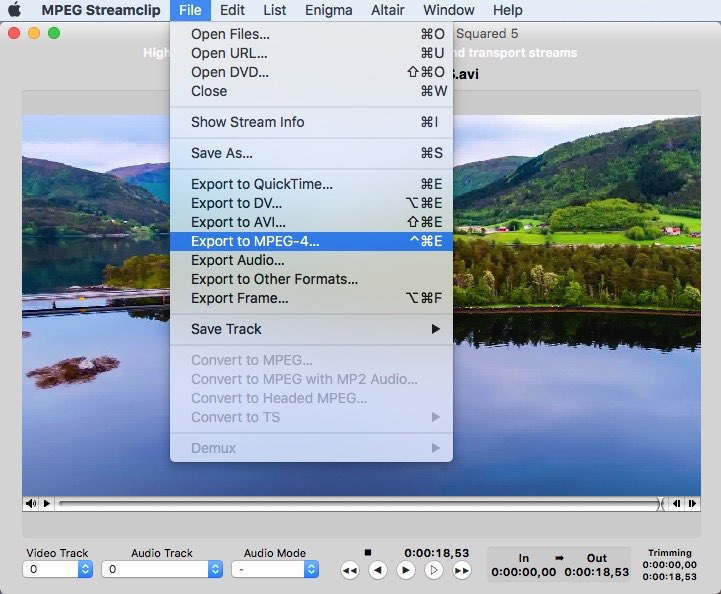Expand the Audio Mode dropdown
The width and height of the screenshot is (721, 594).
pos(275,569)
